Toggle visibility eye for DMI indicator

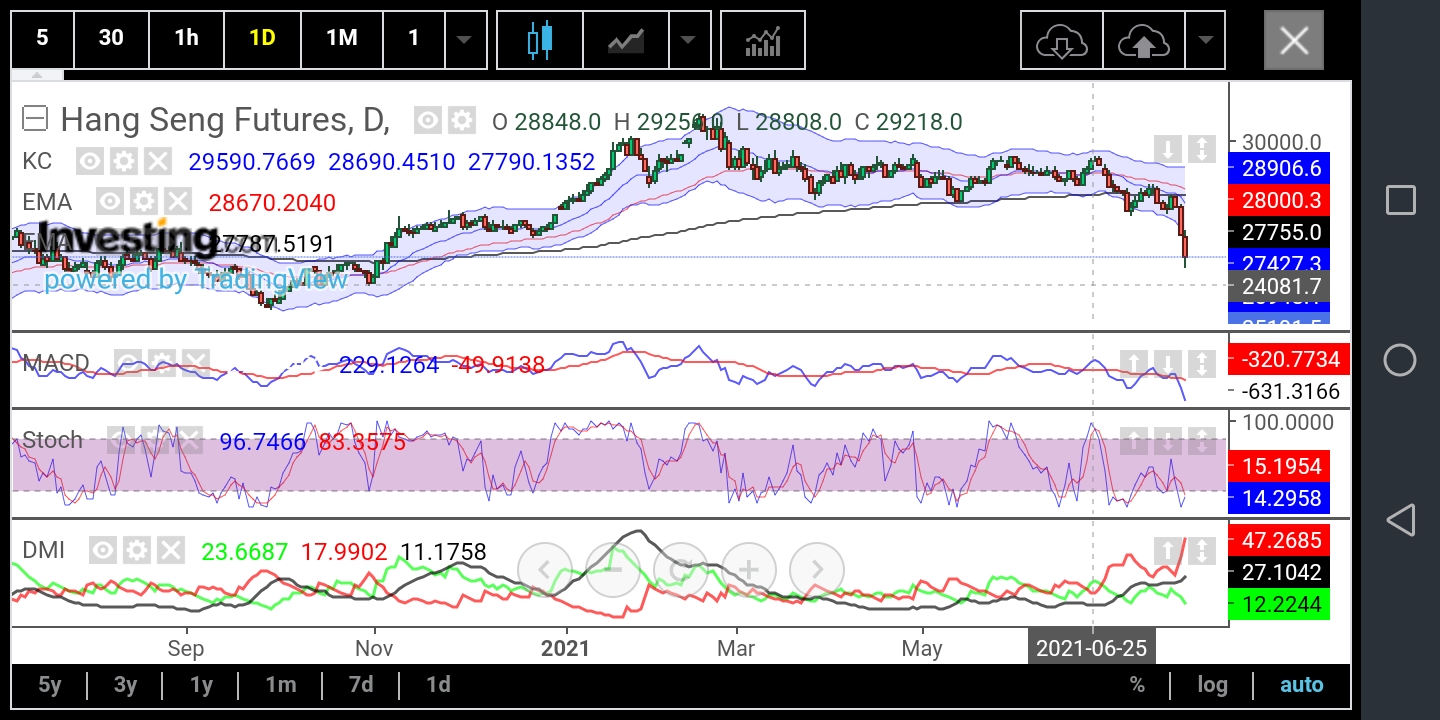(x=103, y=550)
